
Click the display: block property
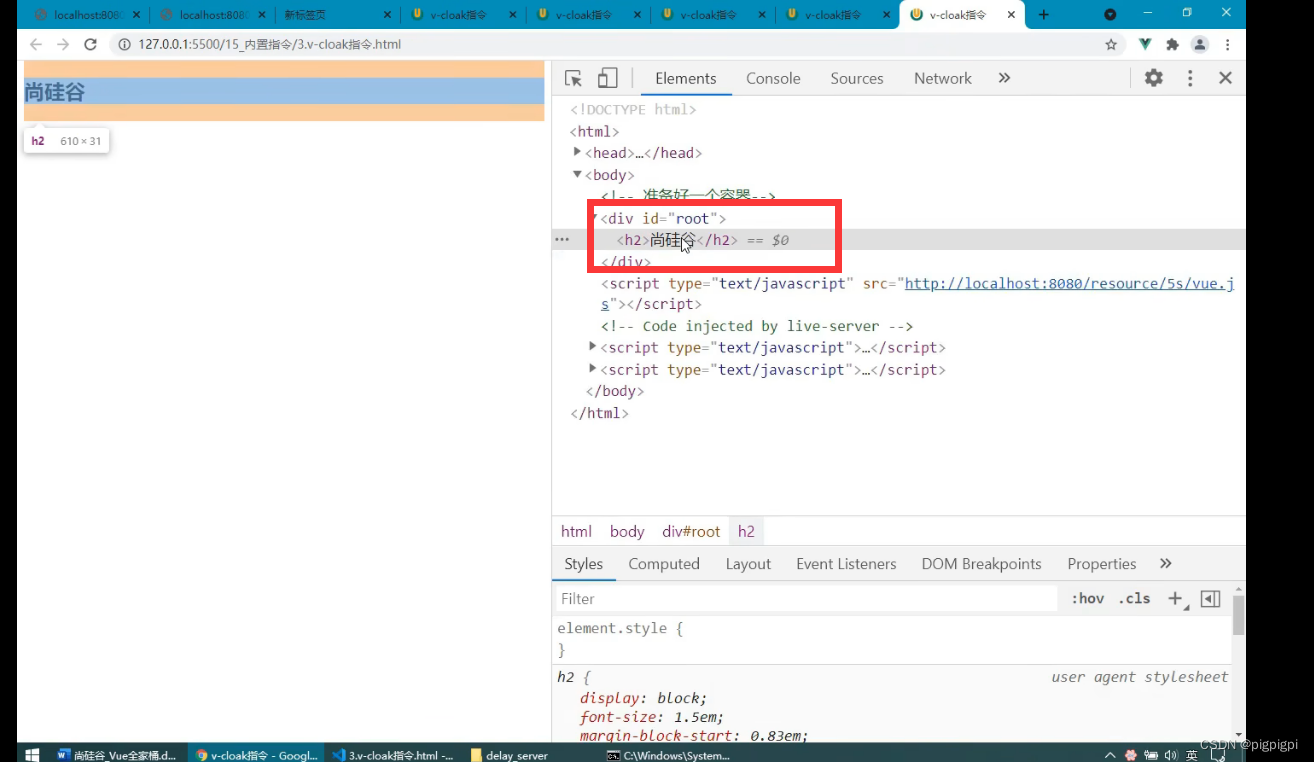pyautogui.click(x=643, y=698)
